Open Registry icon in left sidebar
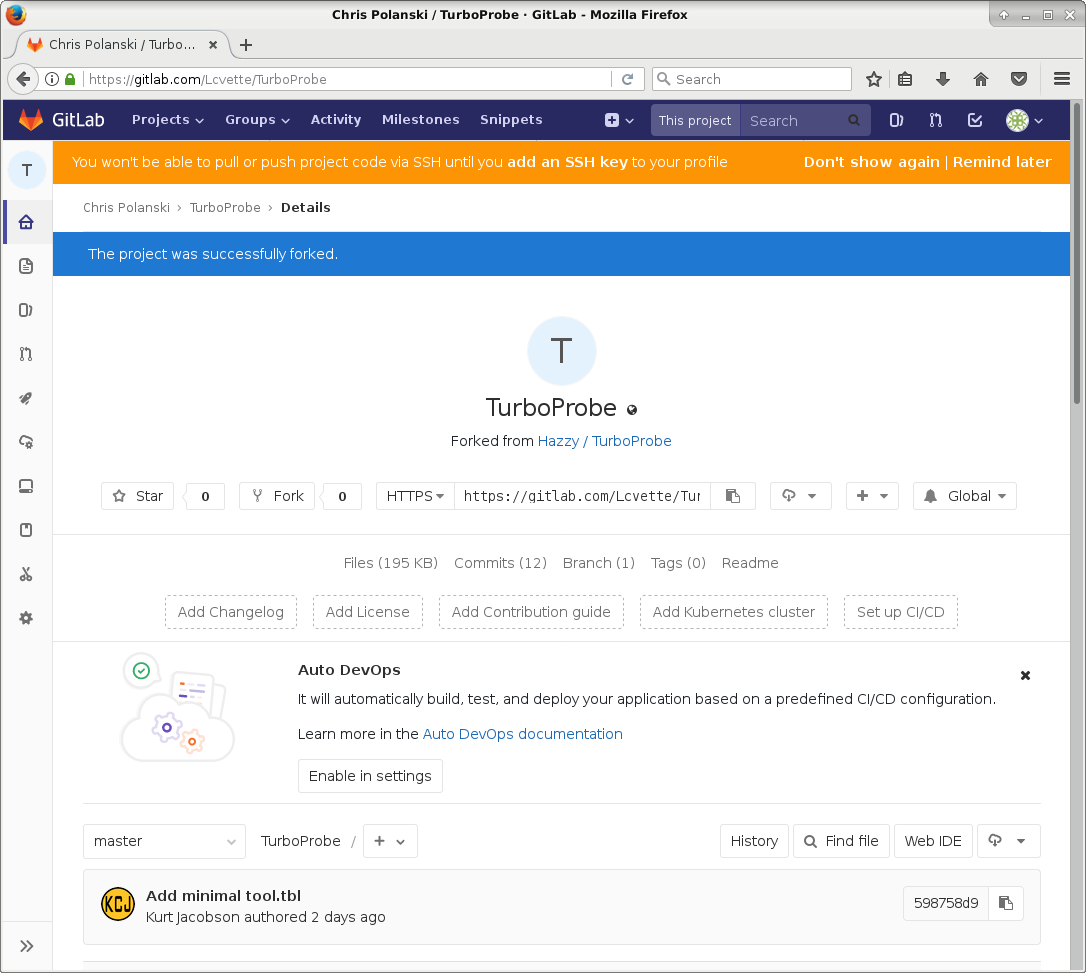 (x=26, y=486)
